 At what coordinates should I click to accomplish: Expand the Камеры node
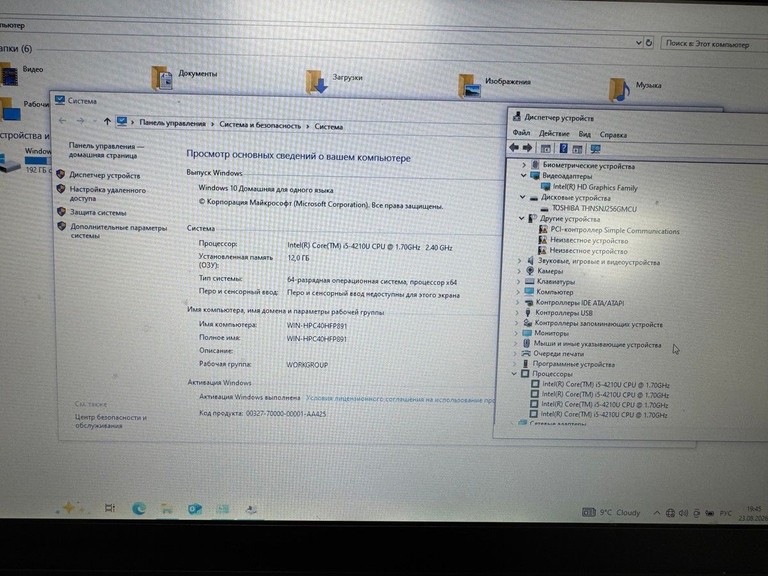pos(519,270)
